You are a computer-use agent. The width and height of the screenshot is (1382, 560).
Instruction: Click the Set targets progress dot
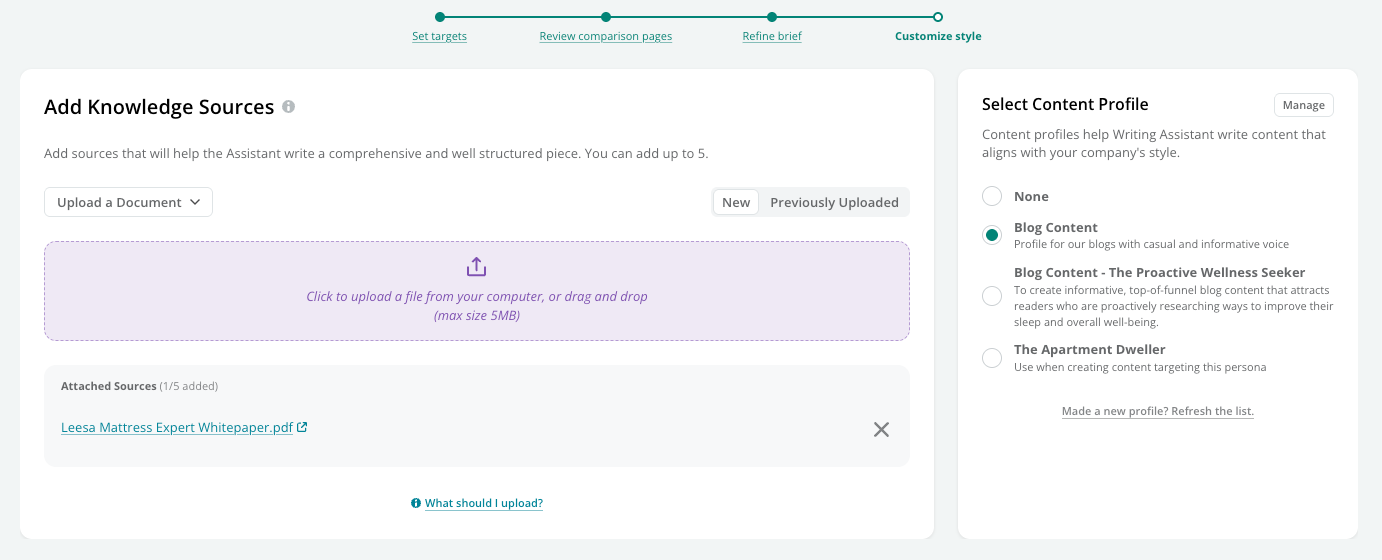point(439,16)
